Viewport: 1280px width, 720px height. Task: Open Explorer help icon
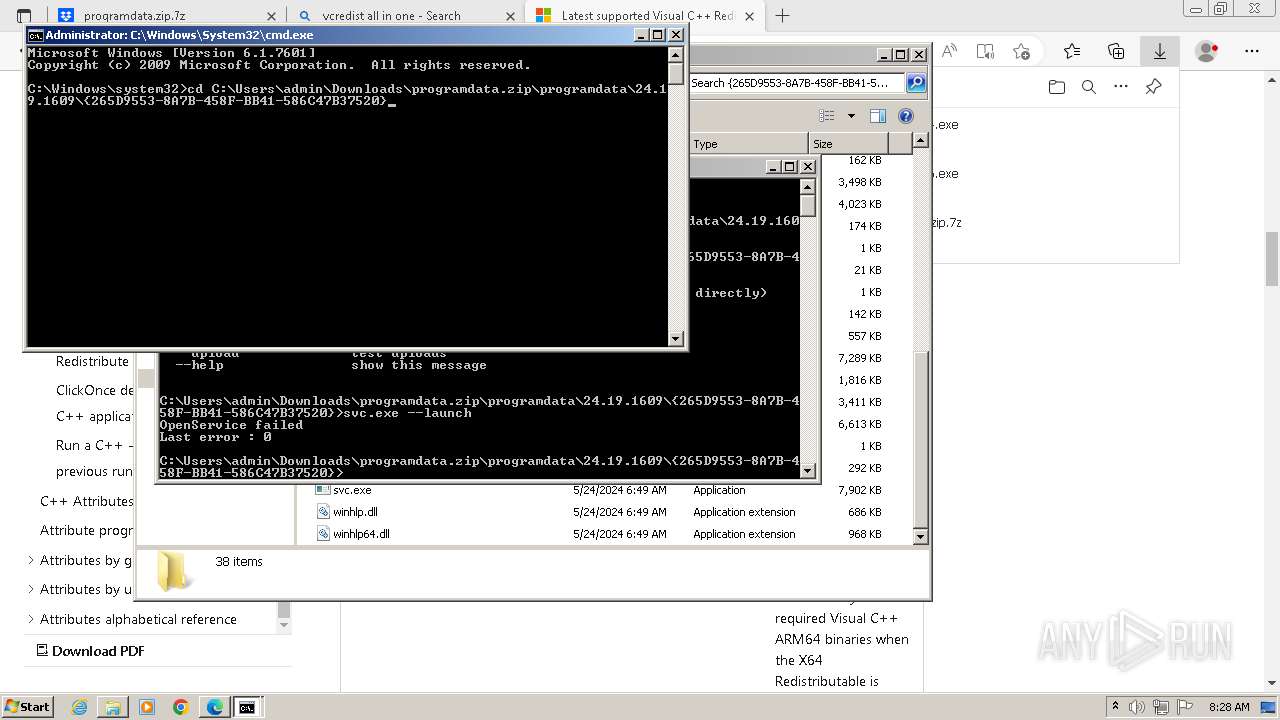pyautogui.click(x=906, y=116)
